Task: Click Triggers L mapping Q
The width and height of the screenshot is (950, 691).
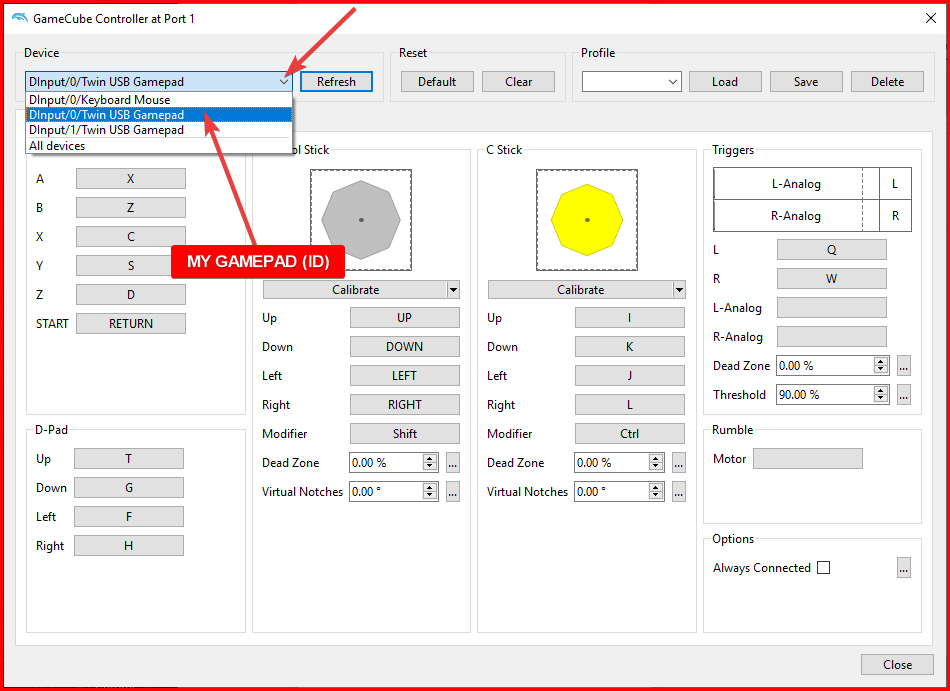Action: tap(831, 250)
